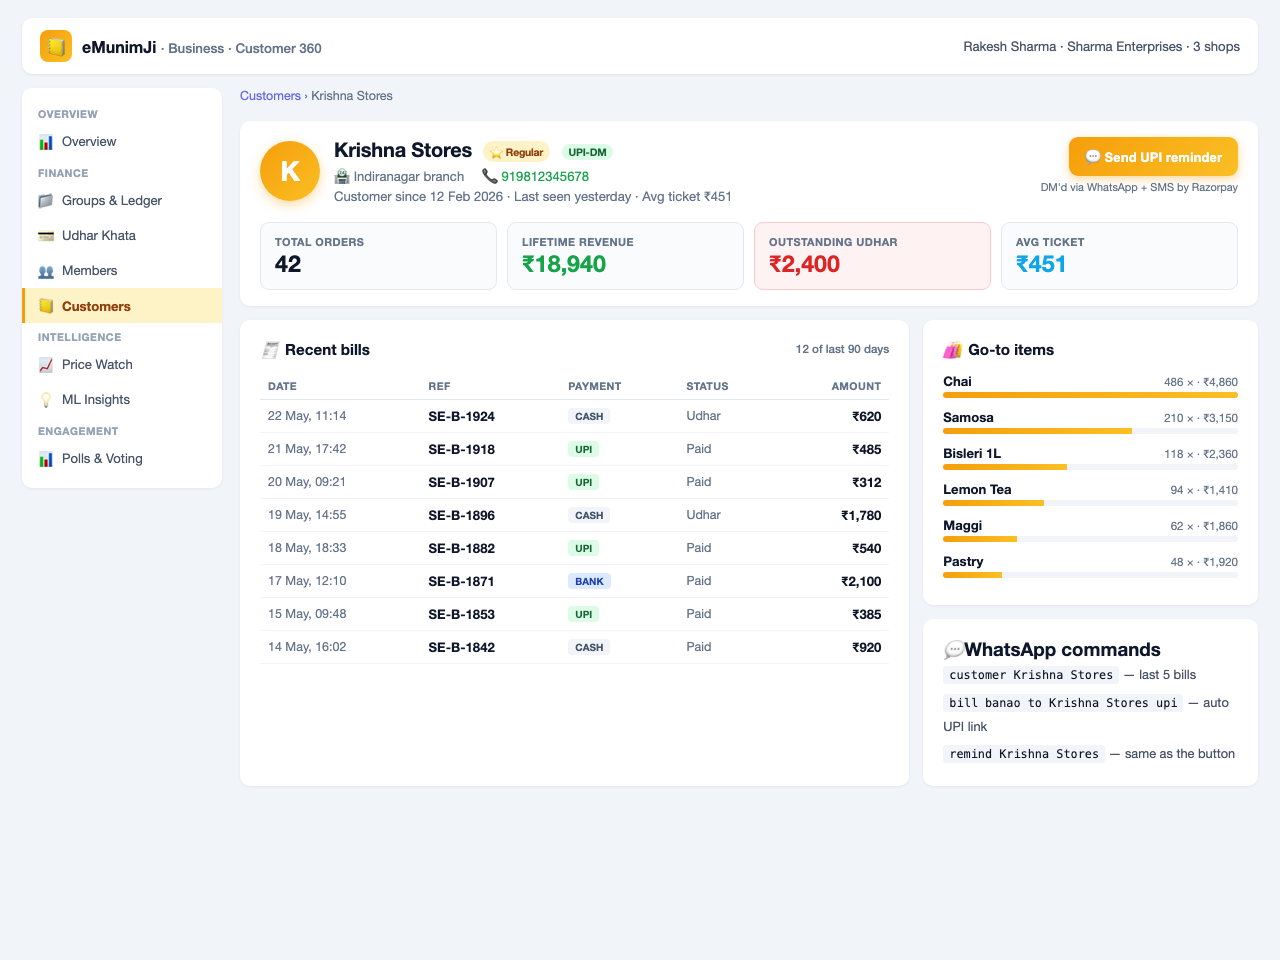The image size is (1280, 960).
Task: Open bill SE-B-1842
Action: point(461,647)
